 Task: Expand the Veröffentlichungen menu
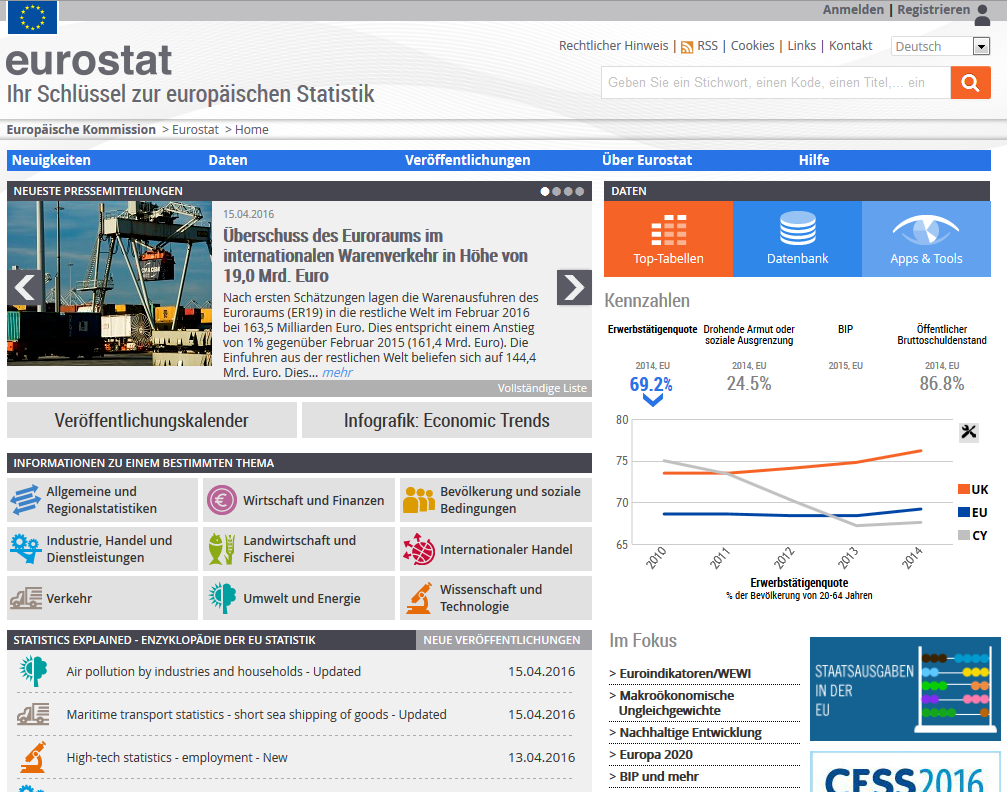pyautogui.click(x=468, y=160)
